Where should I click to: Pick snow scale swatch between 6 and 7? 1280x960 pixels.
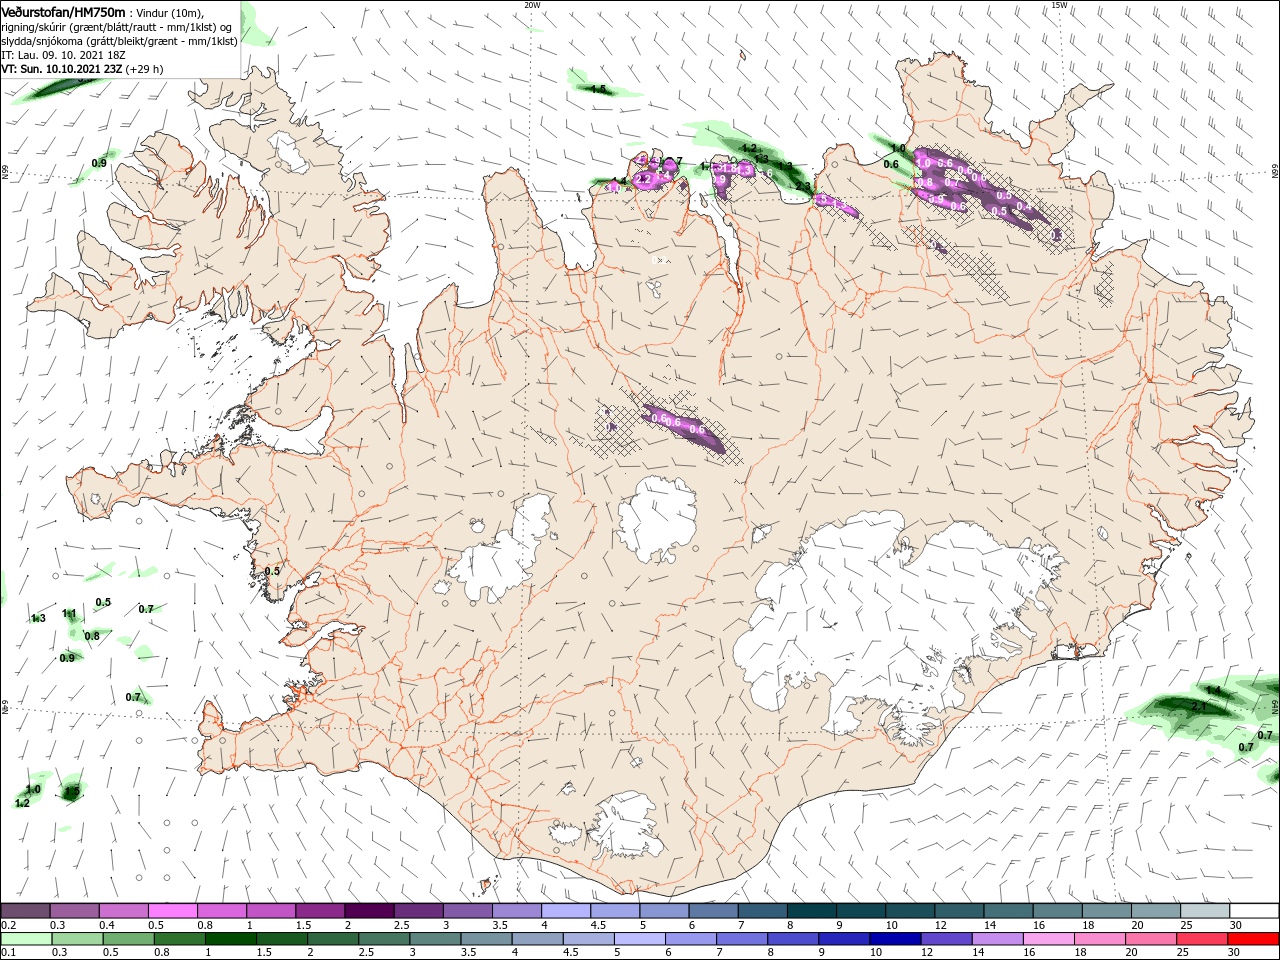click(713, 911)
